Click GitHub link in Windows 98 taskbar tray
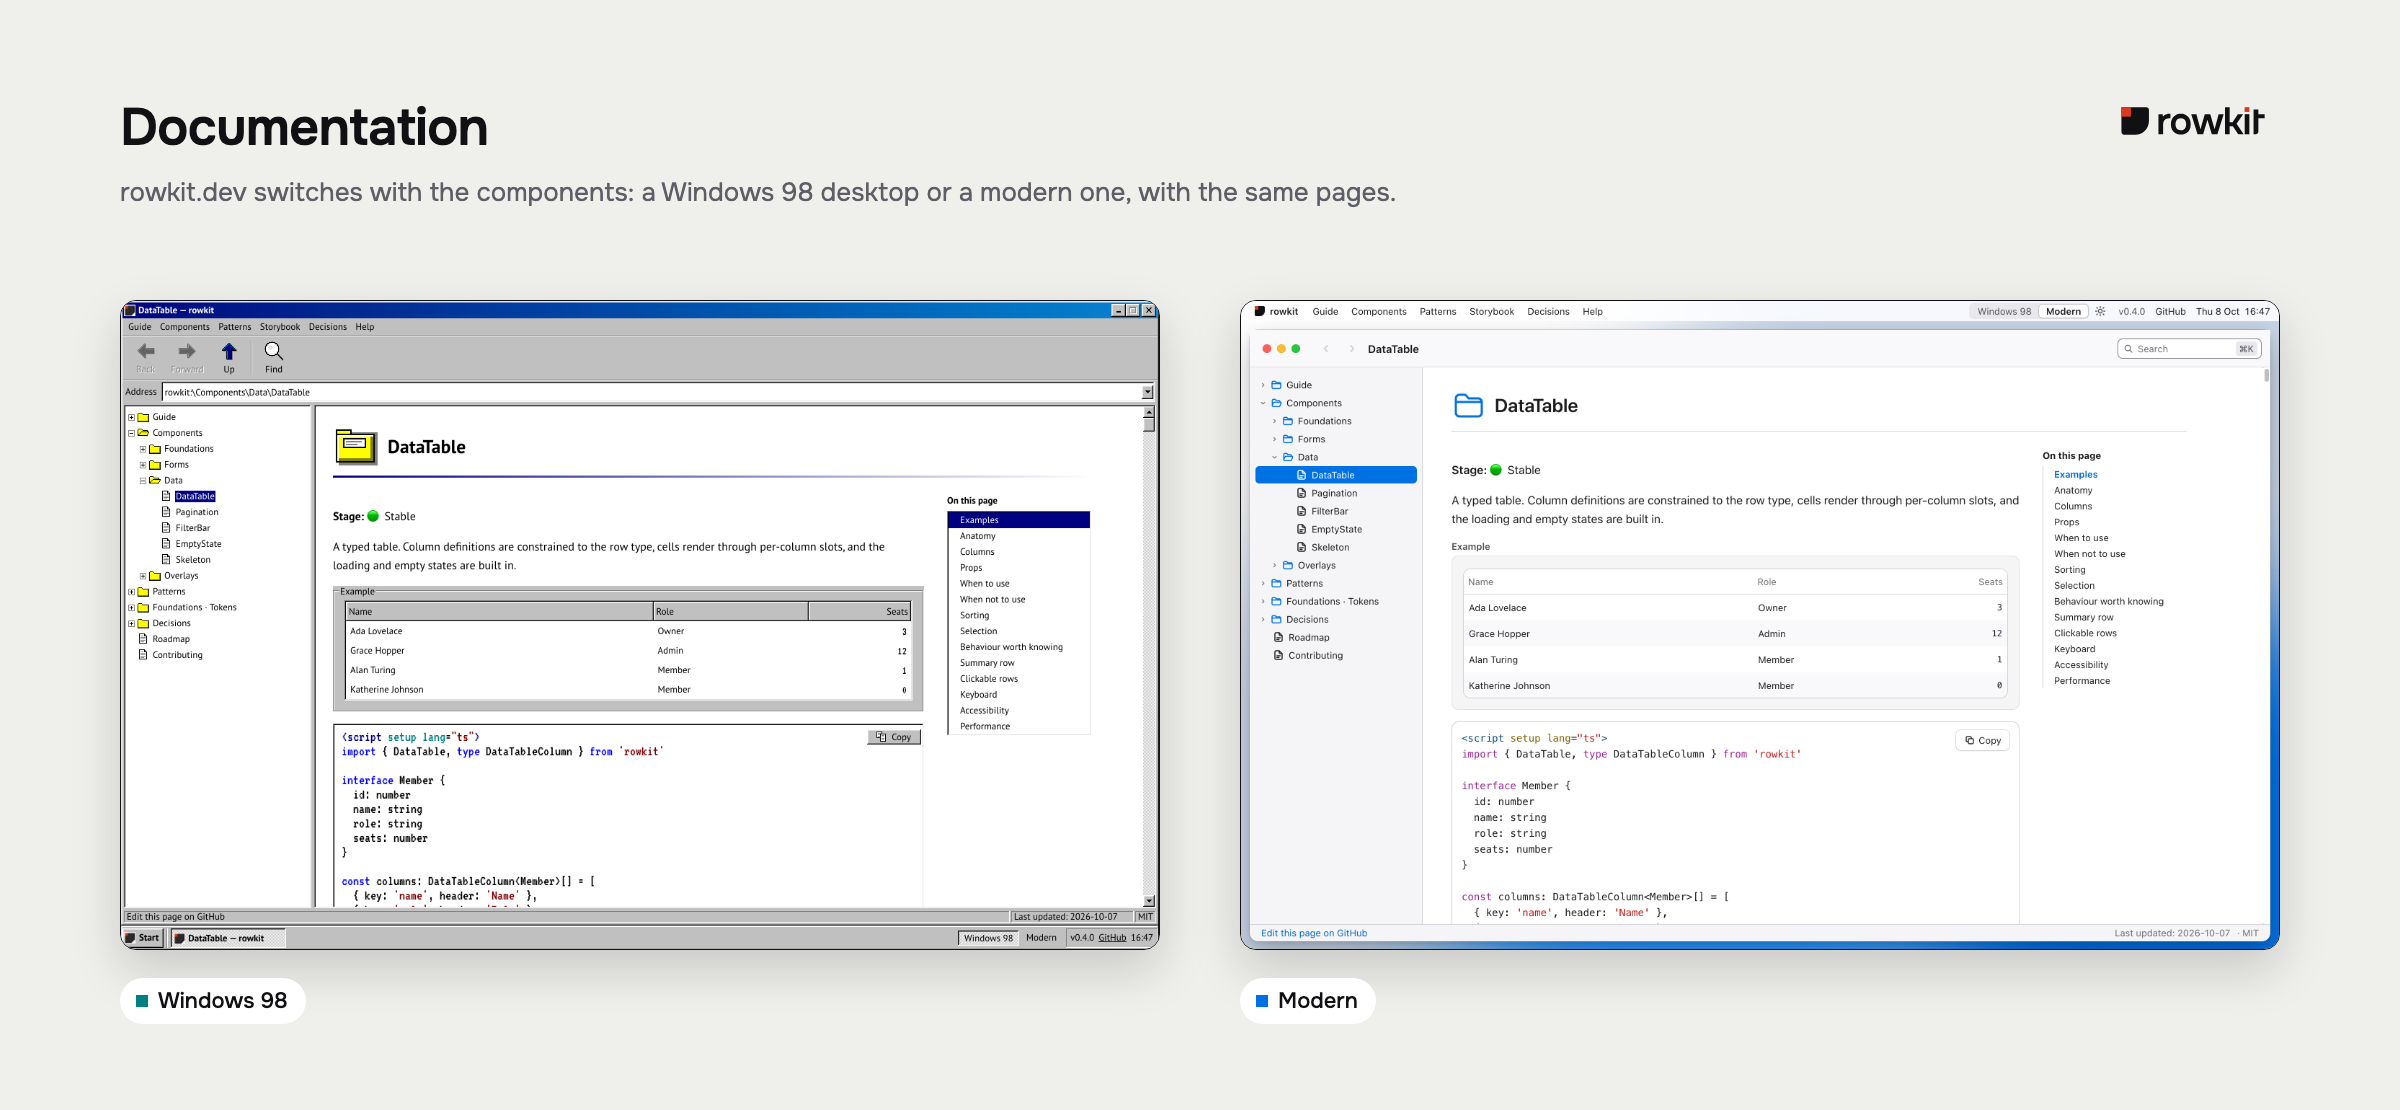The width and height of the screenshot is (2400, 1110). (x=1112, y=938)
